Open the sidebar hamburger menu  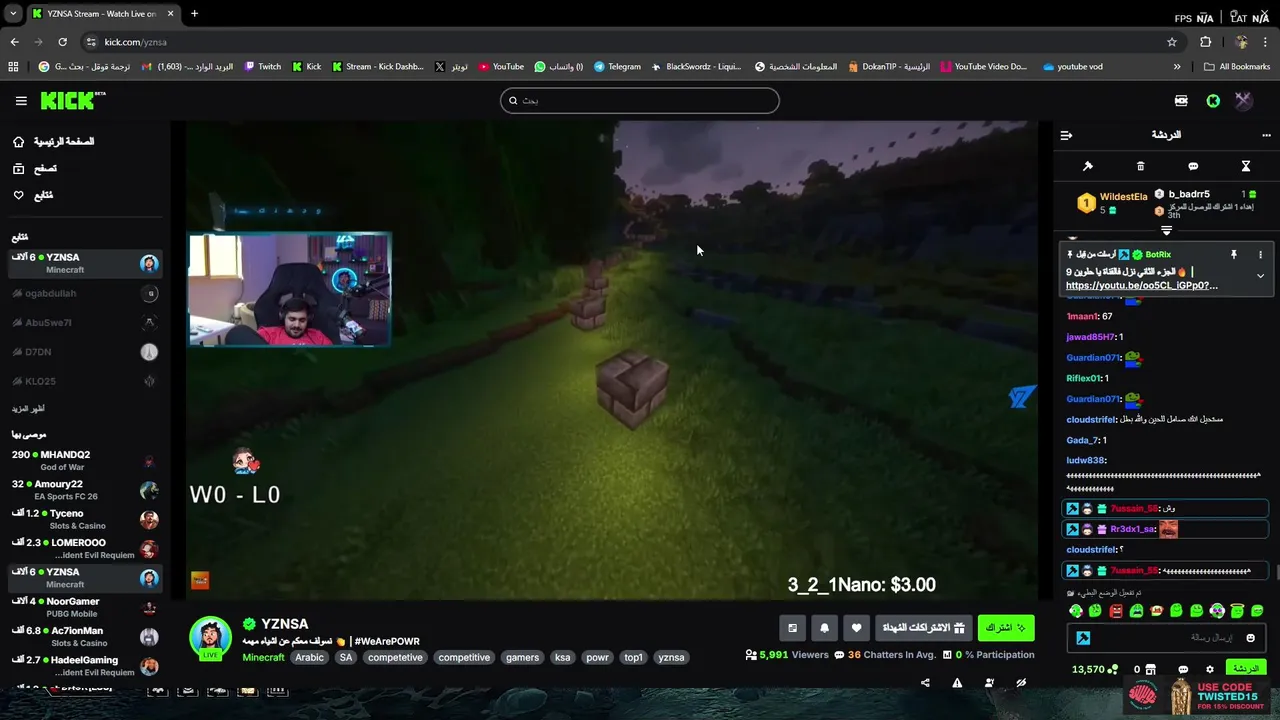click(x=21, y=100)
